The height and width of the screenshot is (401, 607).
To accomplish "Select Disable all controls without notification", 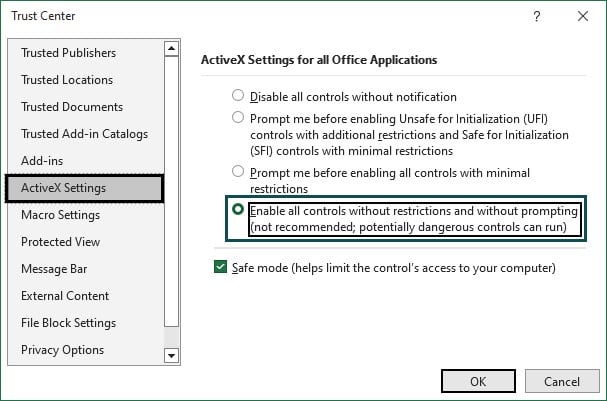I will coord(238,95).
